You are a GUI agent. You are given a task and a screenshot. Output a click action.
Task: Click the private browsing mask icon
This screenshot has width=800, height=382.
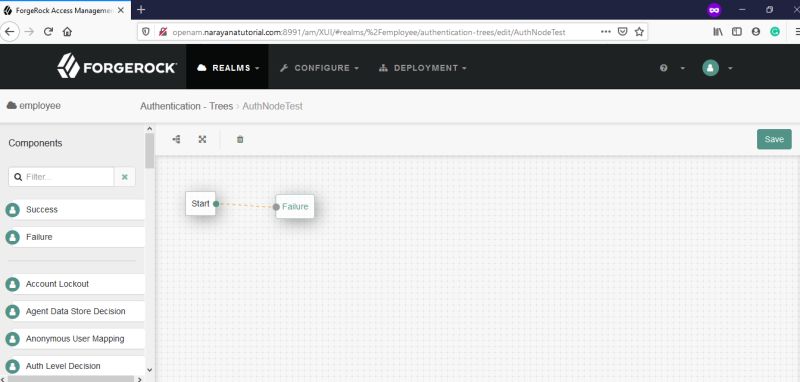tap(715, 10)
